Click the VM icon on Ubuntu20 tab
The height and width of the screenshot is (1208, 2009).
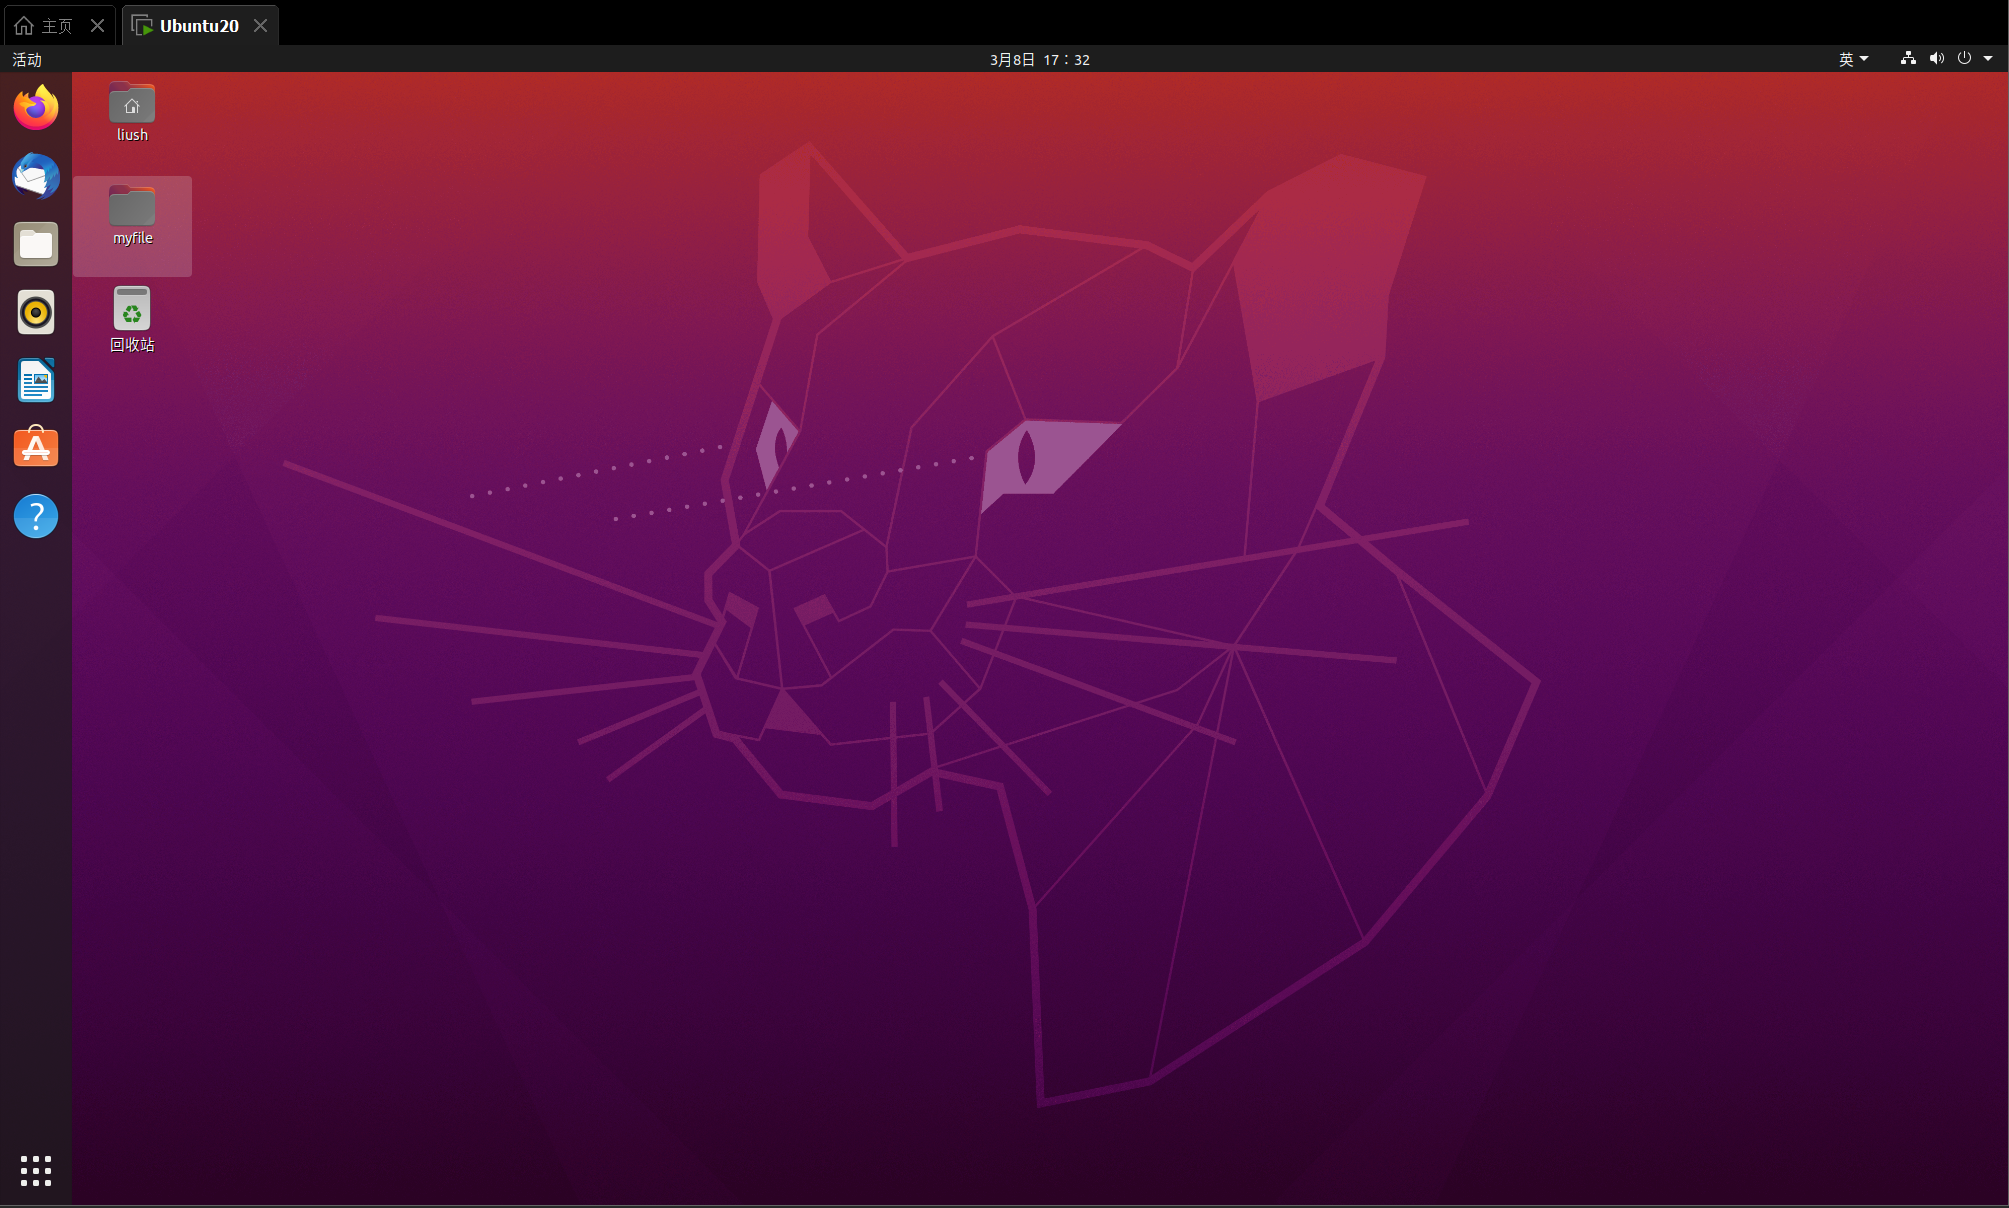pyautogui.click(x=142, y=25)
